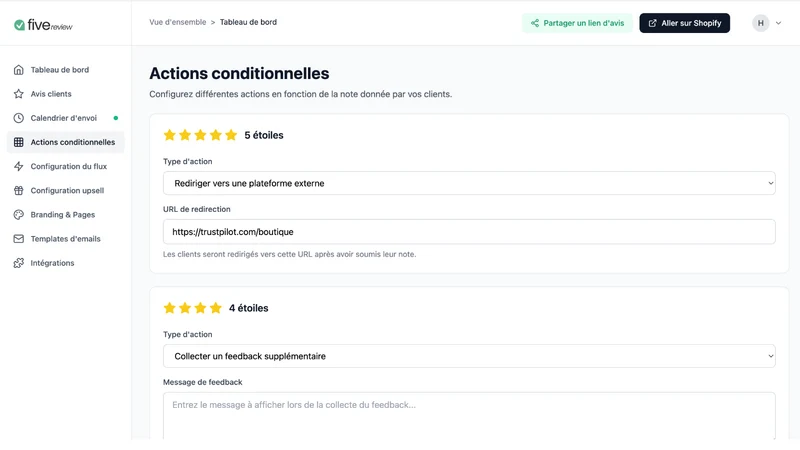The height and width of the screenshot is (450, 800).
Task: Click the 4 étoiles label
Action: click(x=248, y=308)
